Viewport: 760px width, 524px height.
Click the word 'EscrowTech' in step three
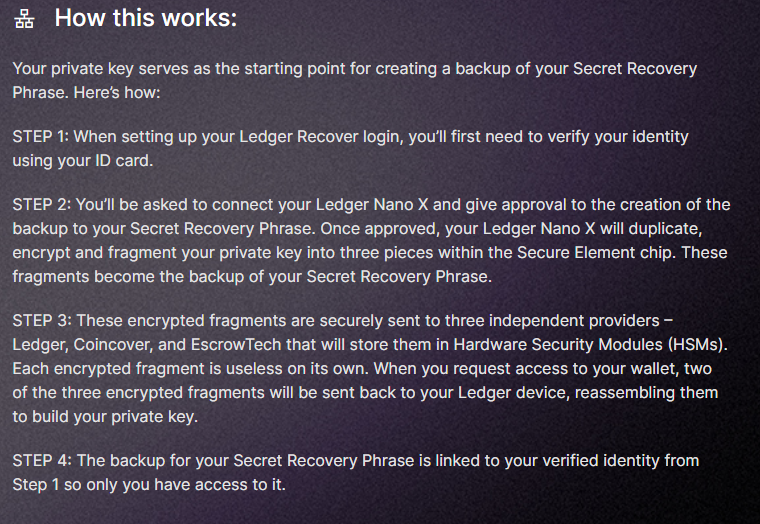click(x=236, y=345)
